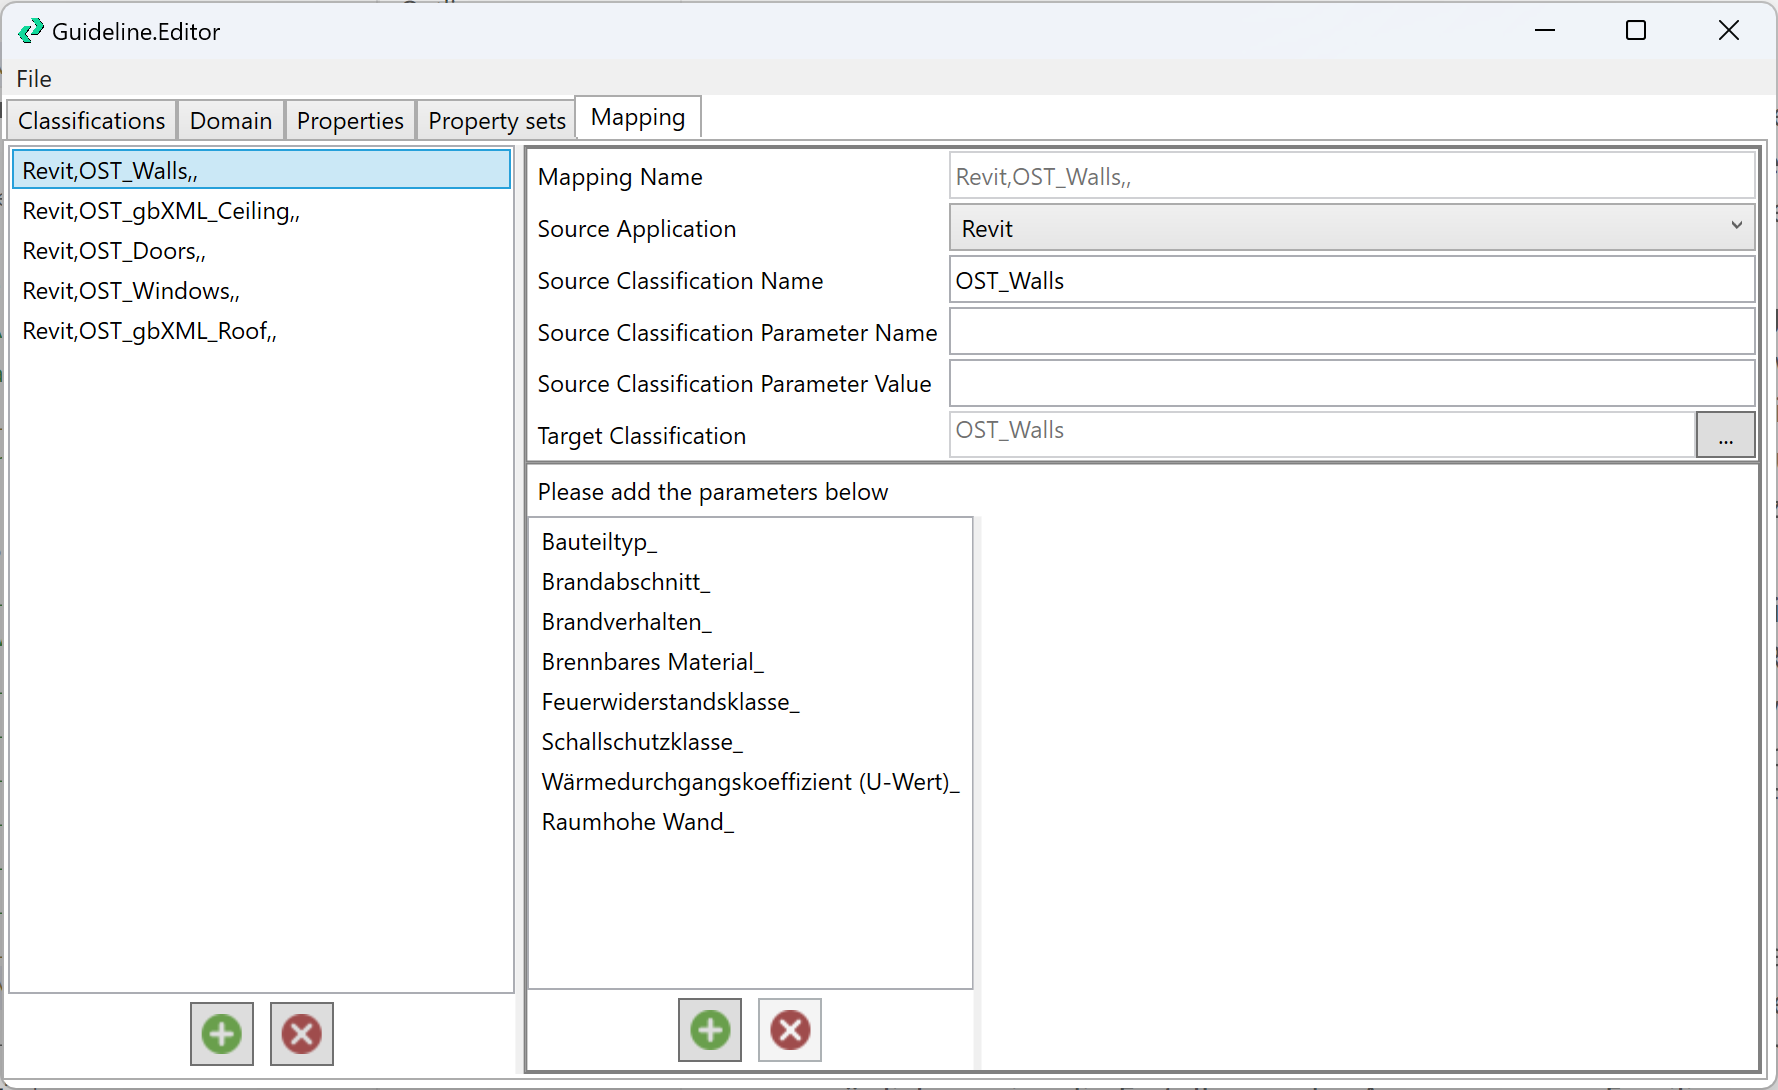Select the Revit,OST_gbXML_Roof,, mapping

(x=261, y=330)
